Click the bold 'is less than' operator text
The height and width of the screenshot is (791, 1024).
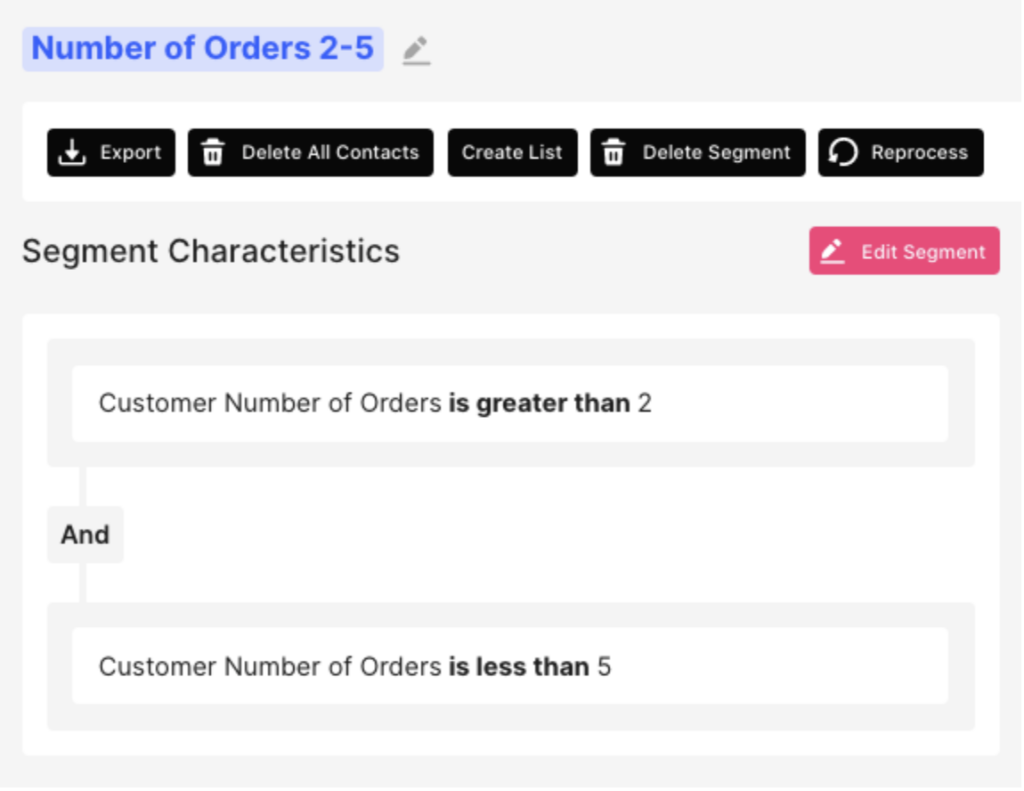click(x=519, y=667)
